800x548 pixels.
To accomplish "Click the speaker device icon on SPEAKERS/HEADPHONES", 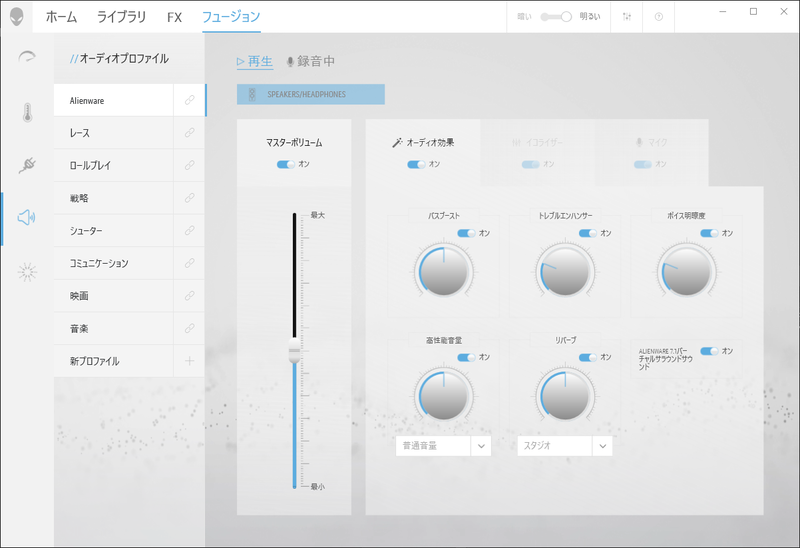I will (252, 94).
